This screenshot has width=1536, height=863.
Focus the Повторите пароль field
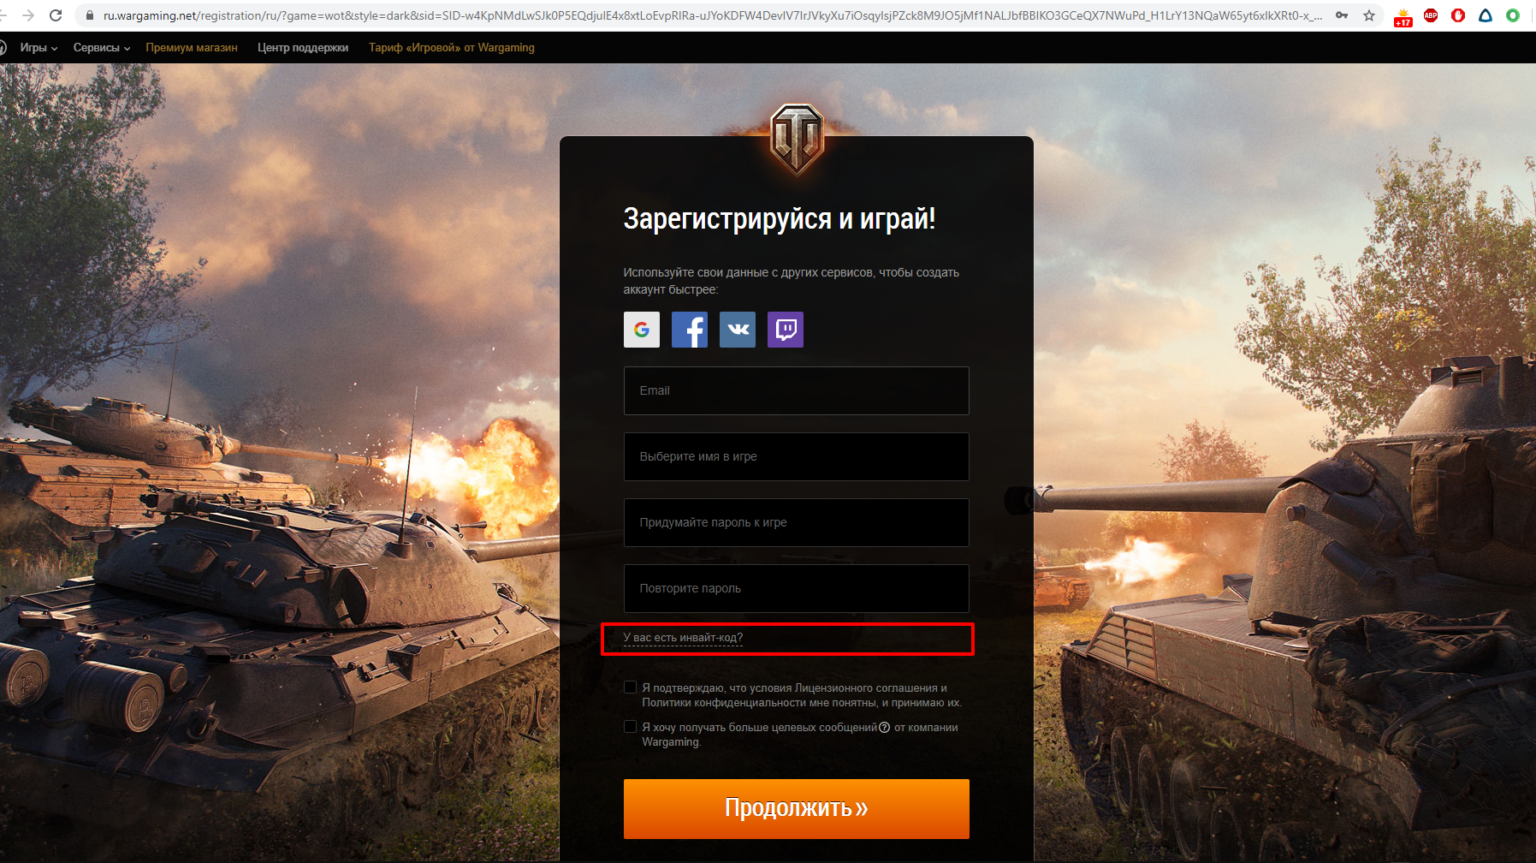click(796, 588)
